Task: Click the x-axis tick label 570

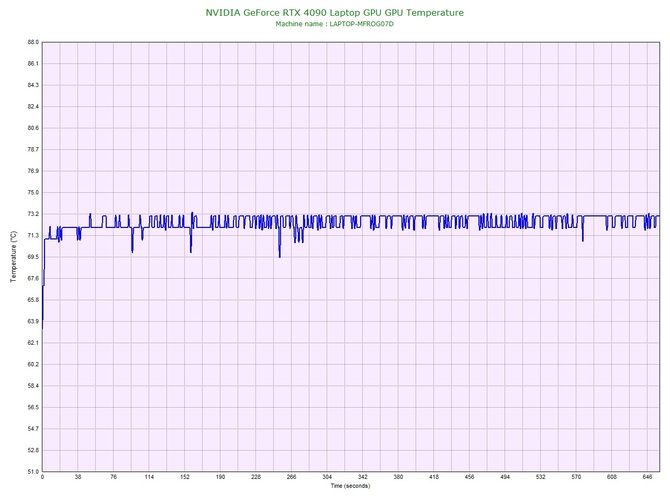Action: (x=576, y=477)
